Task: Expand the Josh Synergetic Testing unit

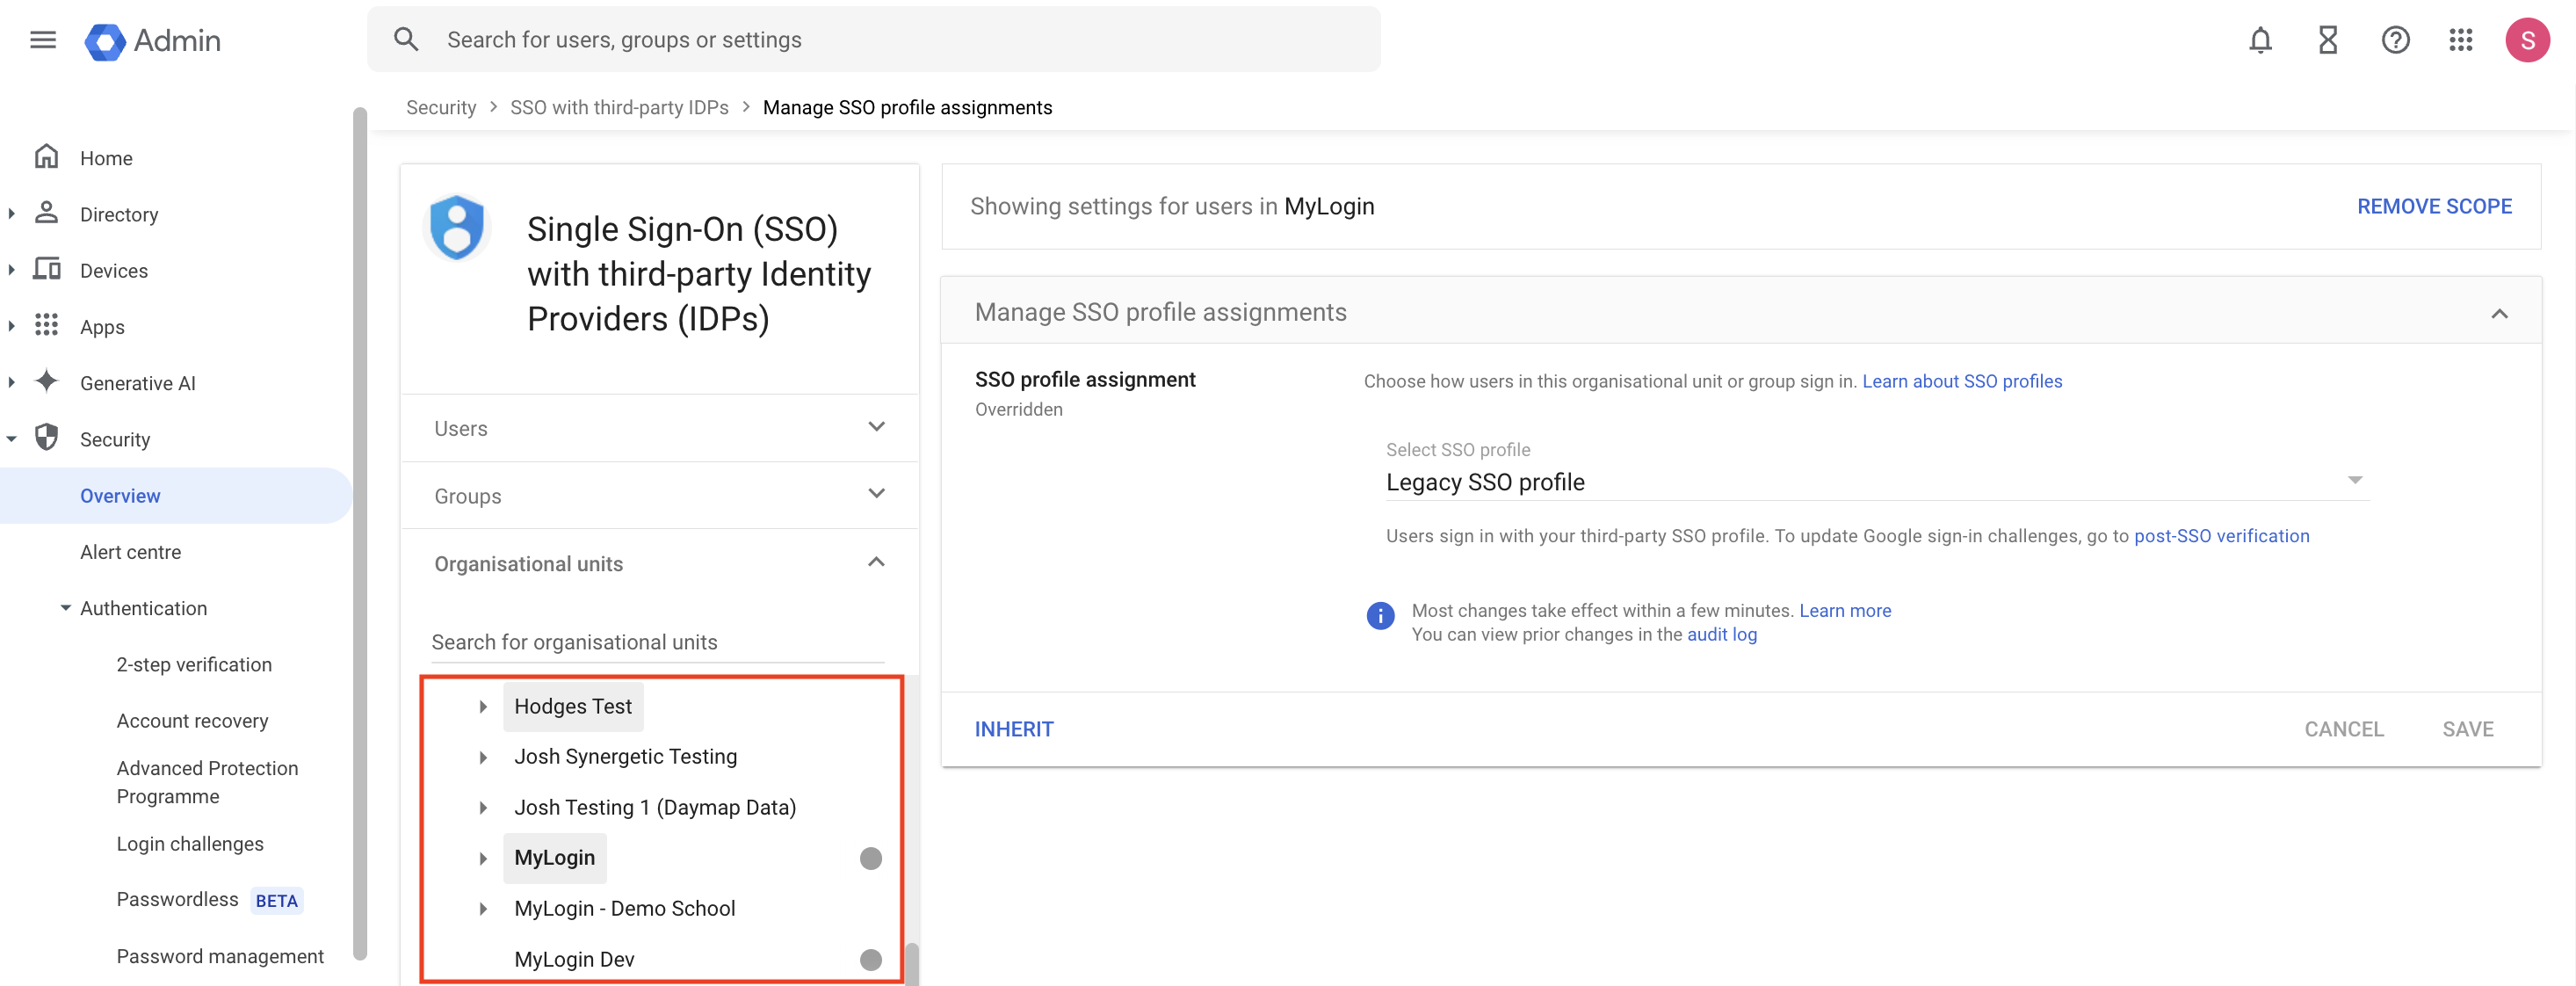Action: tap(483, 757)
